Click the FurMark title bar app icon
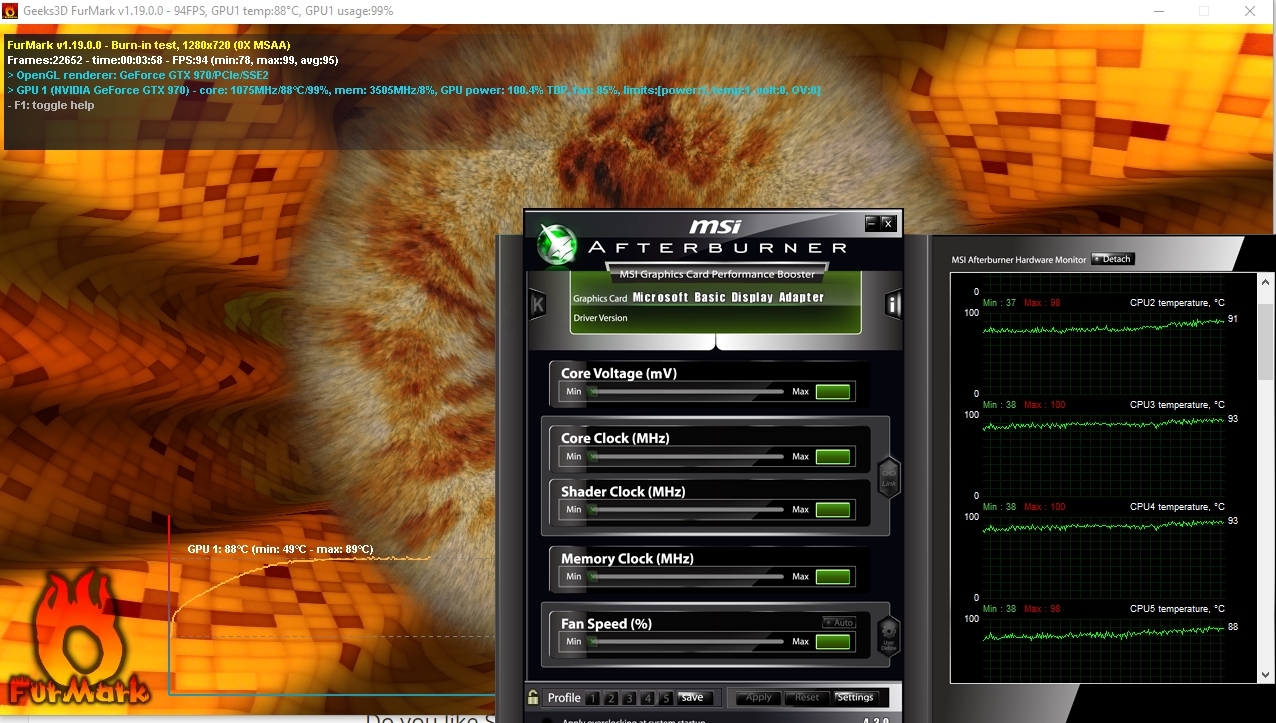 10,11
